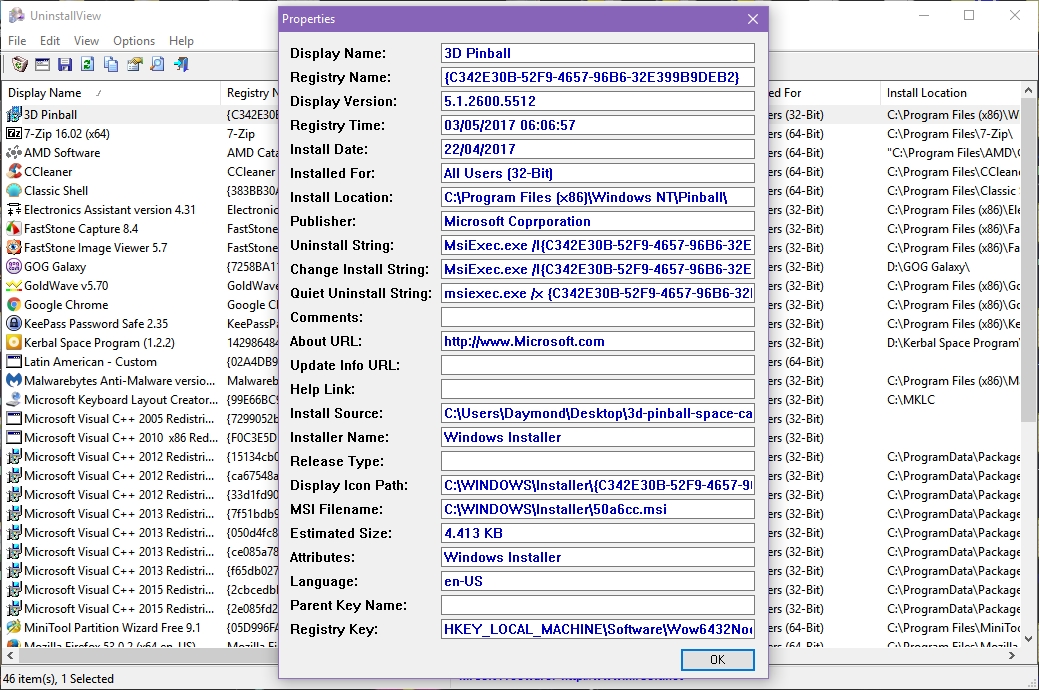Click the vertical scrollbar down arrow in UninstallView

pyautogui.click(x=1028, y=639)
